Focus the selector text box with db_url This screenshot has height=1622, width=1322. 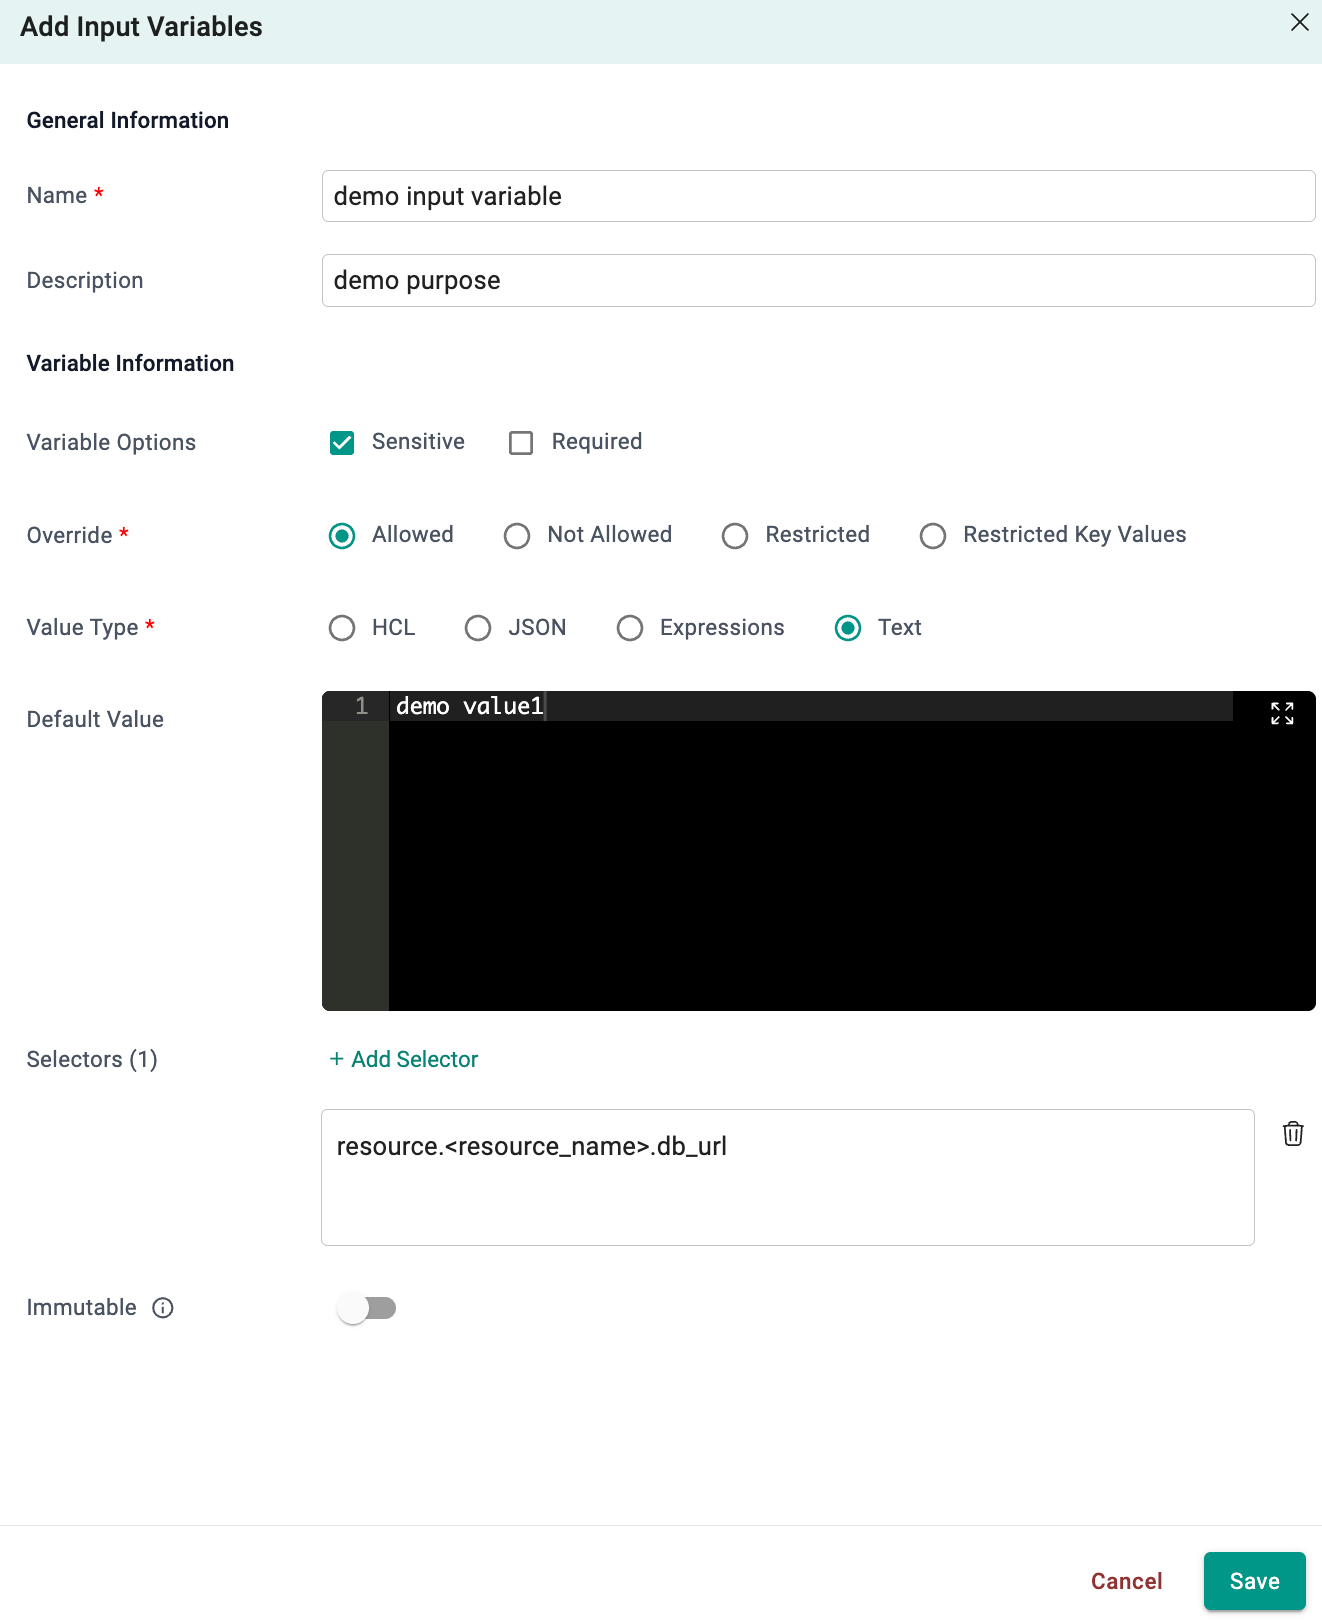[x=787, y=1177]
